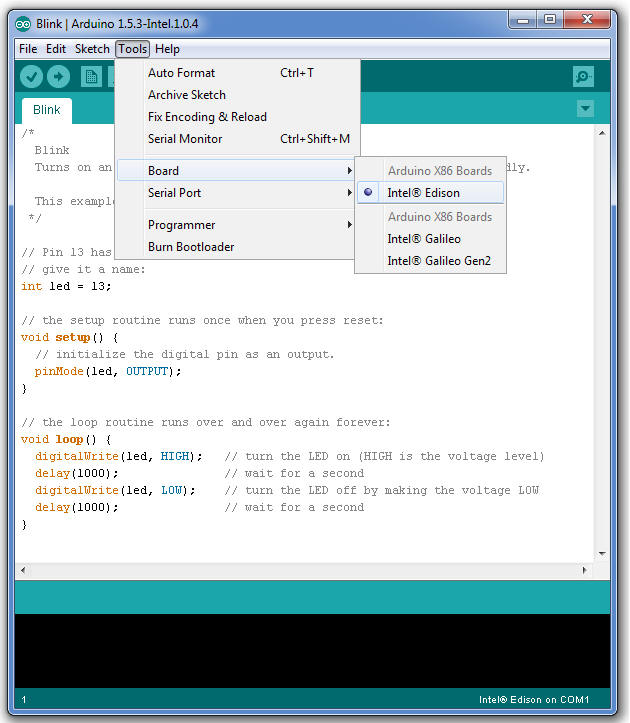Click horizontal scrollbar left arrow
This screenshot has width=630, height=723.
(x=23, y=570)
